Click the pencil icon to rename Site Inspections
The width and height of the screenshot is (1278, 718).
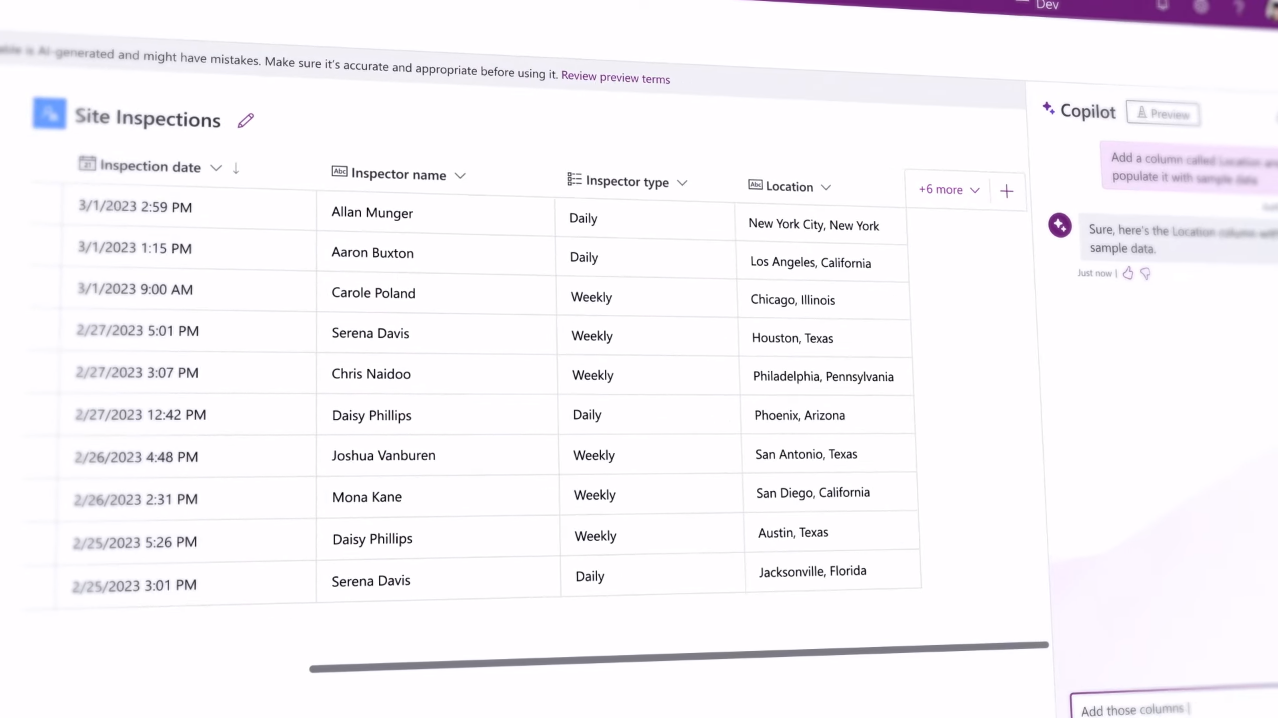tap(245, 120)
